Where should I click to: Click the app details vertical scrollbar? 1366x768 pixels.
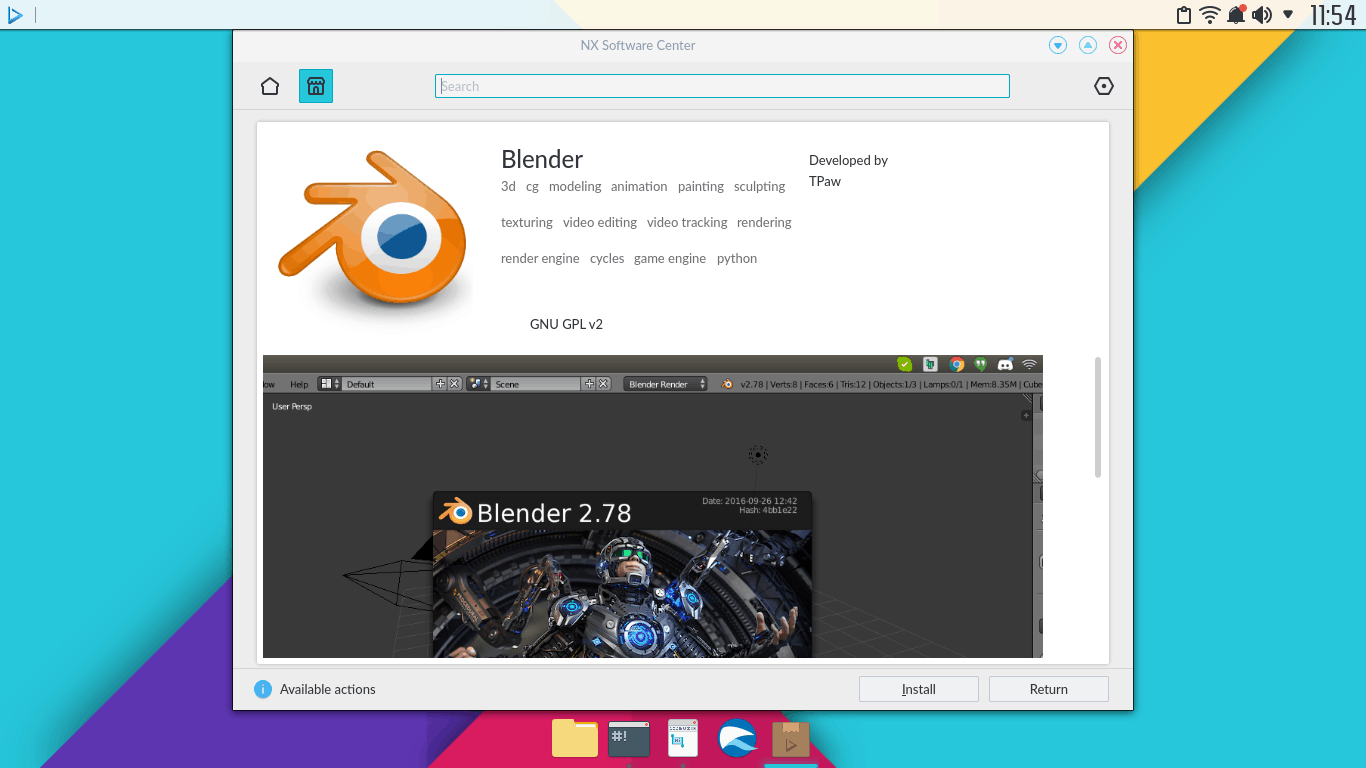1098,417
